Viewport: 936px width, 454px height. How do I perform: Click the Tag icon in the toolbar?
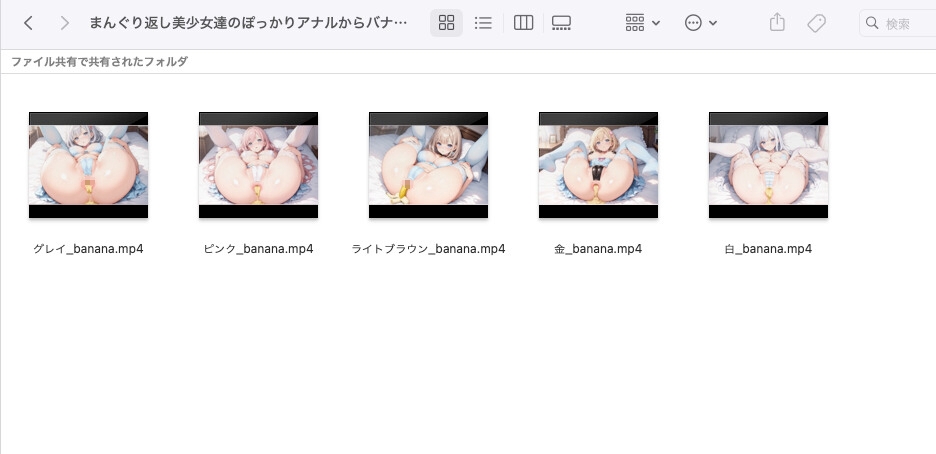pyautogui.click(x=816, y=23)
